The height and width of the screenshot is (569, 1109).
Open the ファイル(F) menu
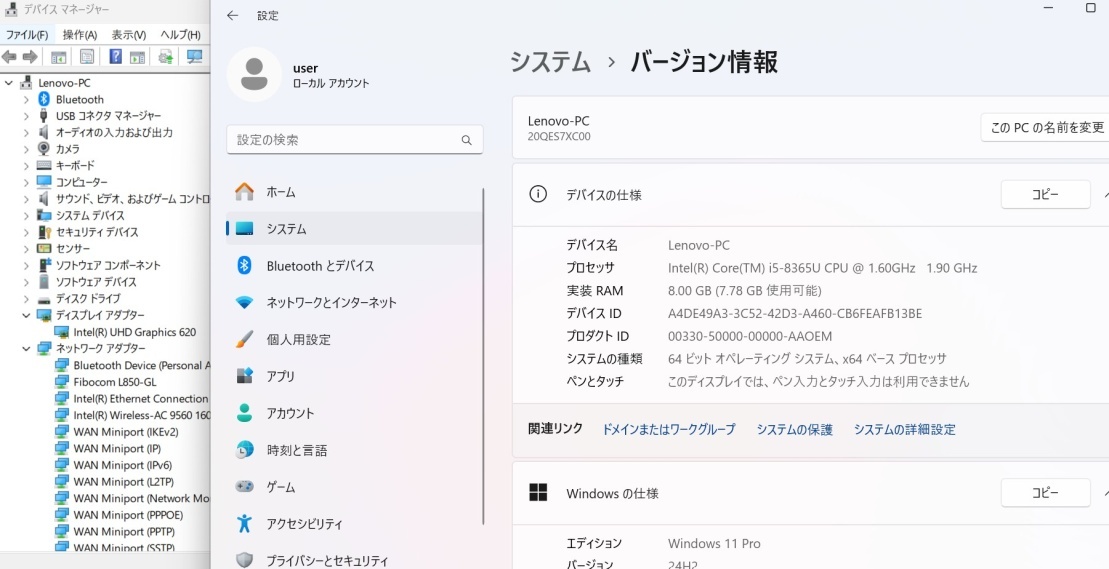point(27,35)
